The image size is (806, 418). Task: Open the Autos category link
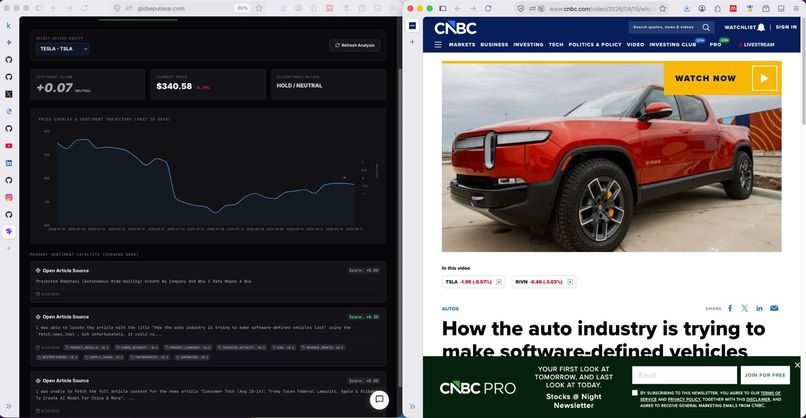coord(450,308)
